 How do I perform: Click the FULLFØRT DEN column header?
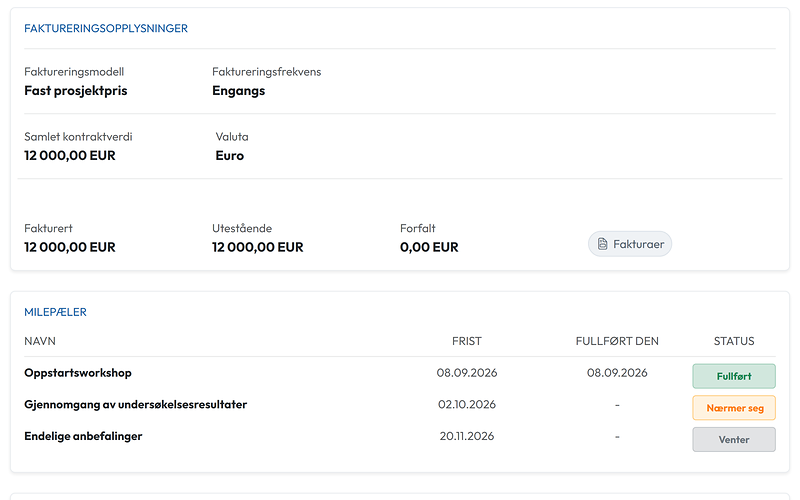[x=617, y=341]
